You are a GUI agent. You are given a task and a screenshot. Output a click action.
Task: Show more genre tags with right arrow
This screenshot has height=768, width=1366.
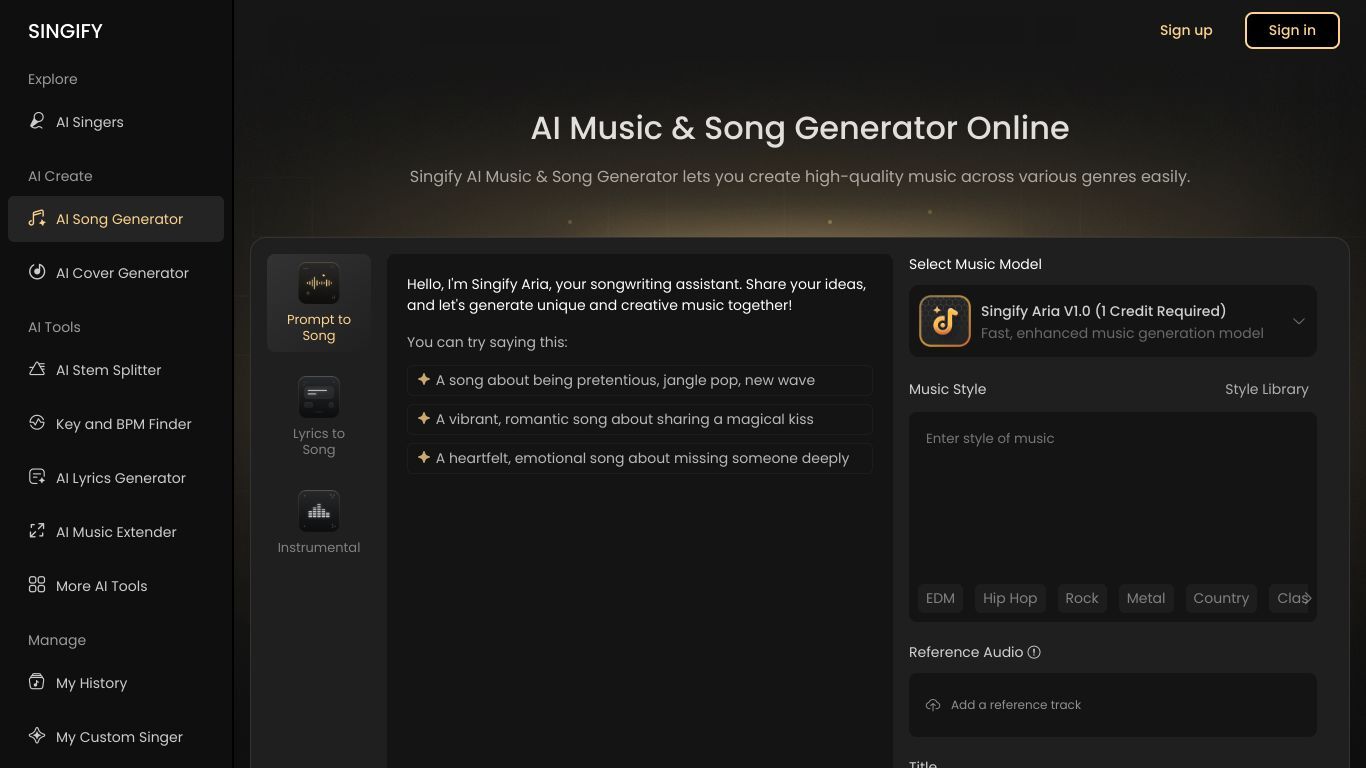pyautogui.click(x=1306, y=598)
